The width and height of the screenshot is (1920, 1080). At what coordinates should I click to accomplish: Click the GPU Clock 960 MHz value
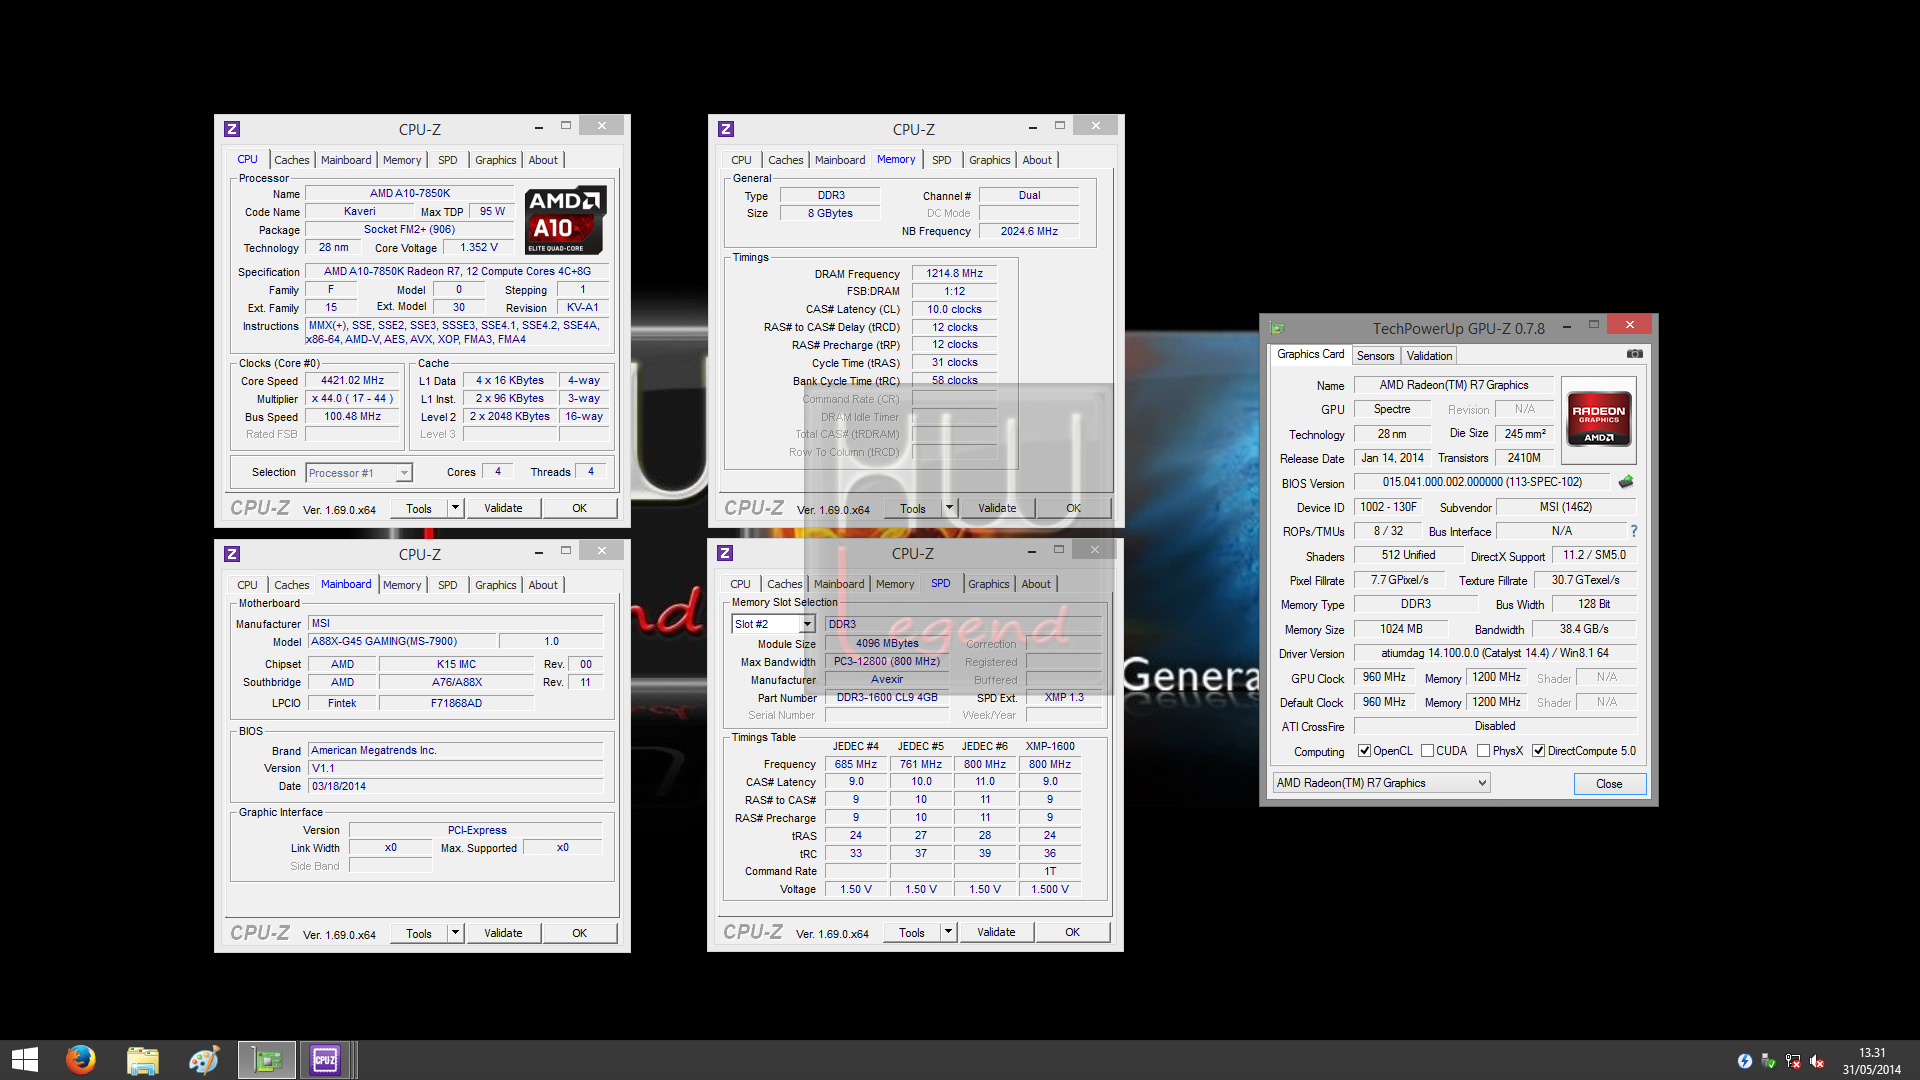tap(1384, 677)
